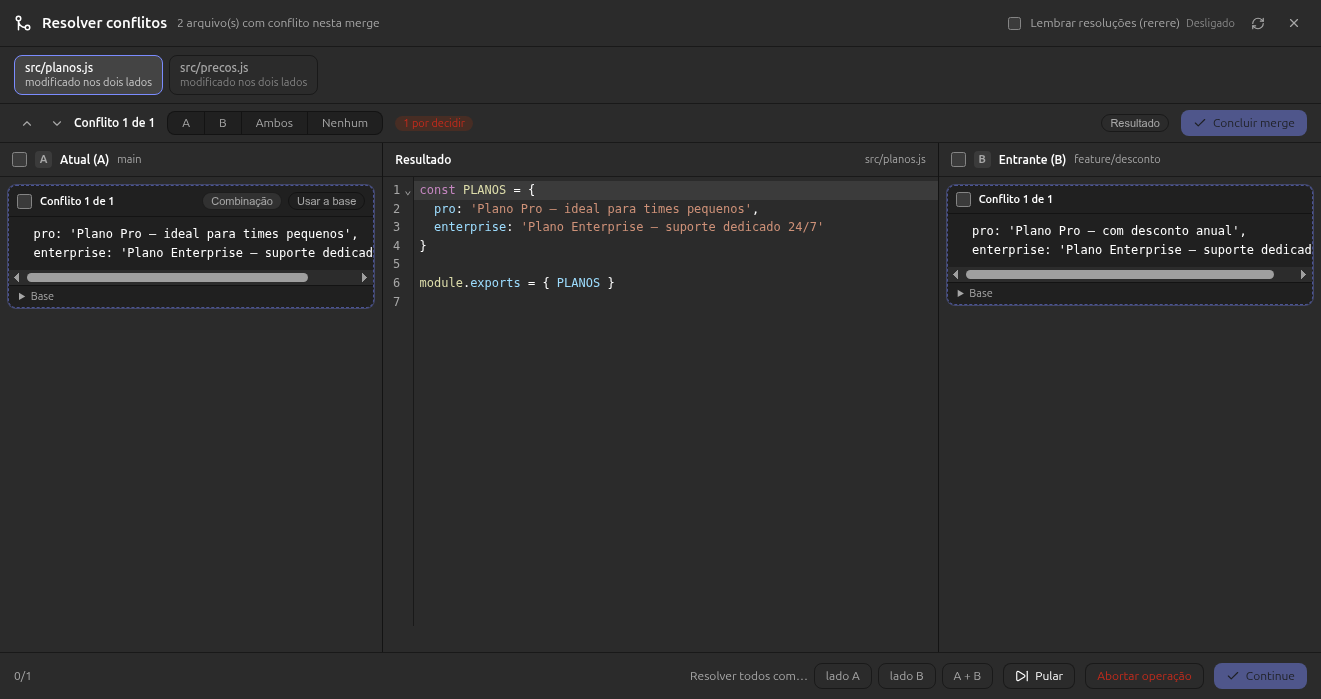Collapse code fold at line 1
Screen dimensions: 1321x699
407,191
